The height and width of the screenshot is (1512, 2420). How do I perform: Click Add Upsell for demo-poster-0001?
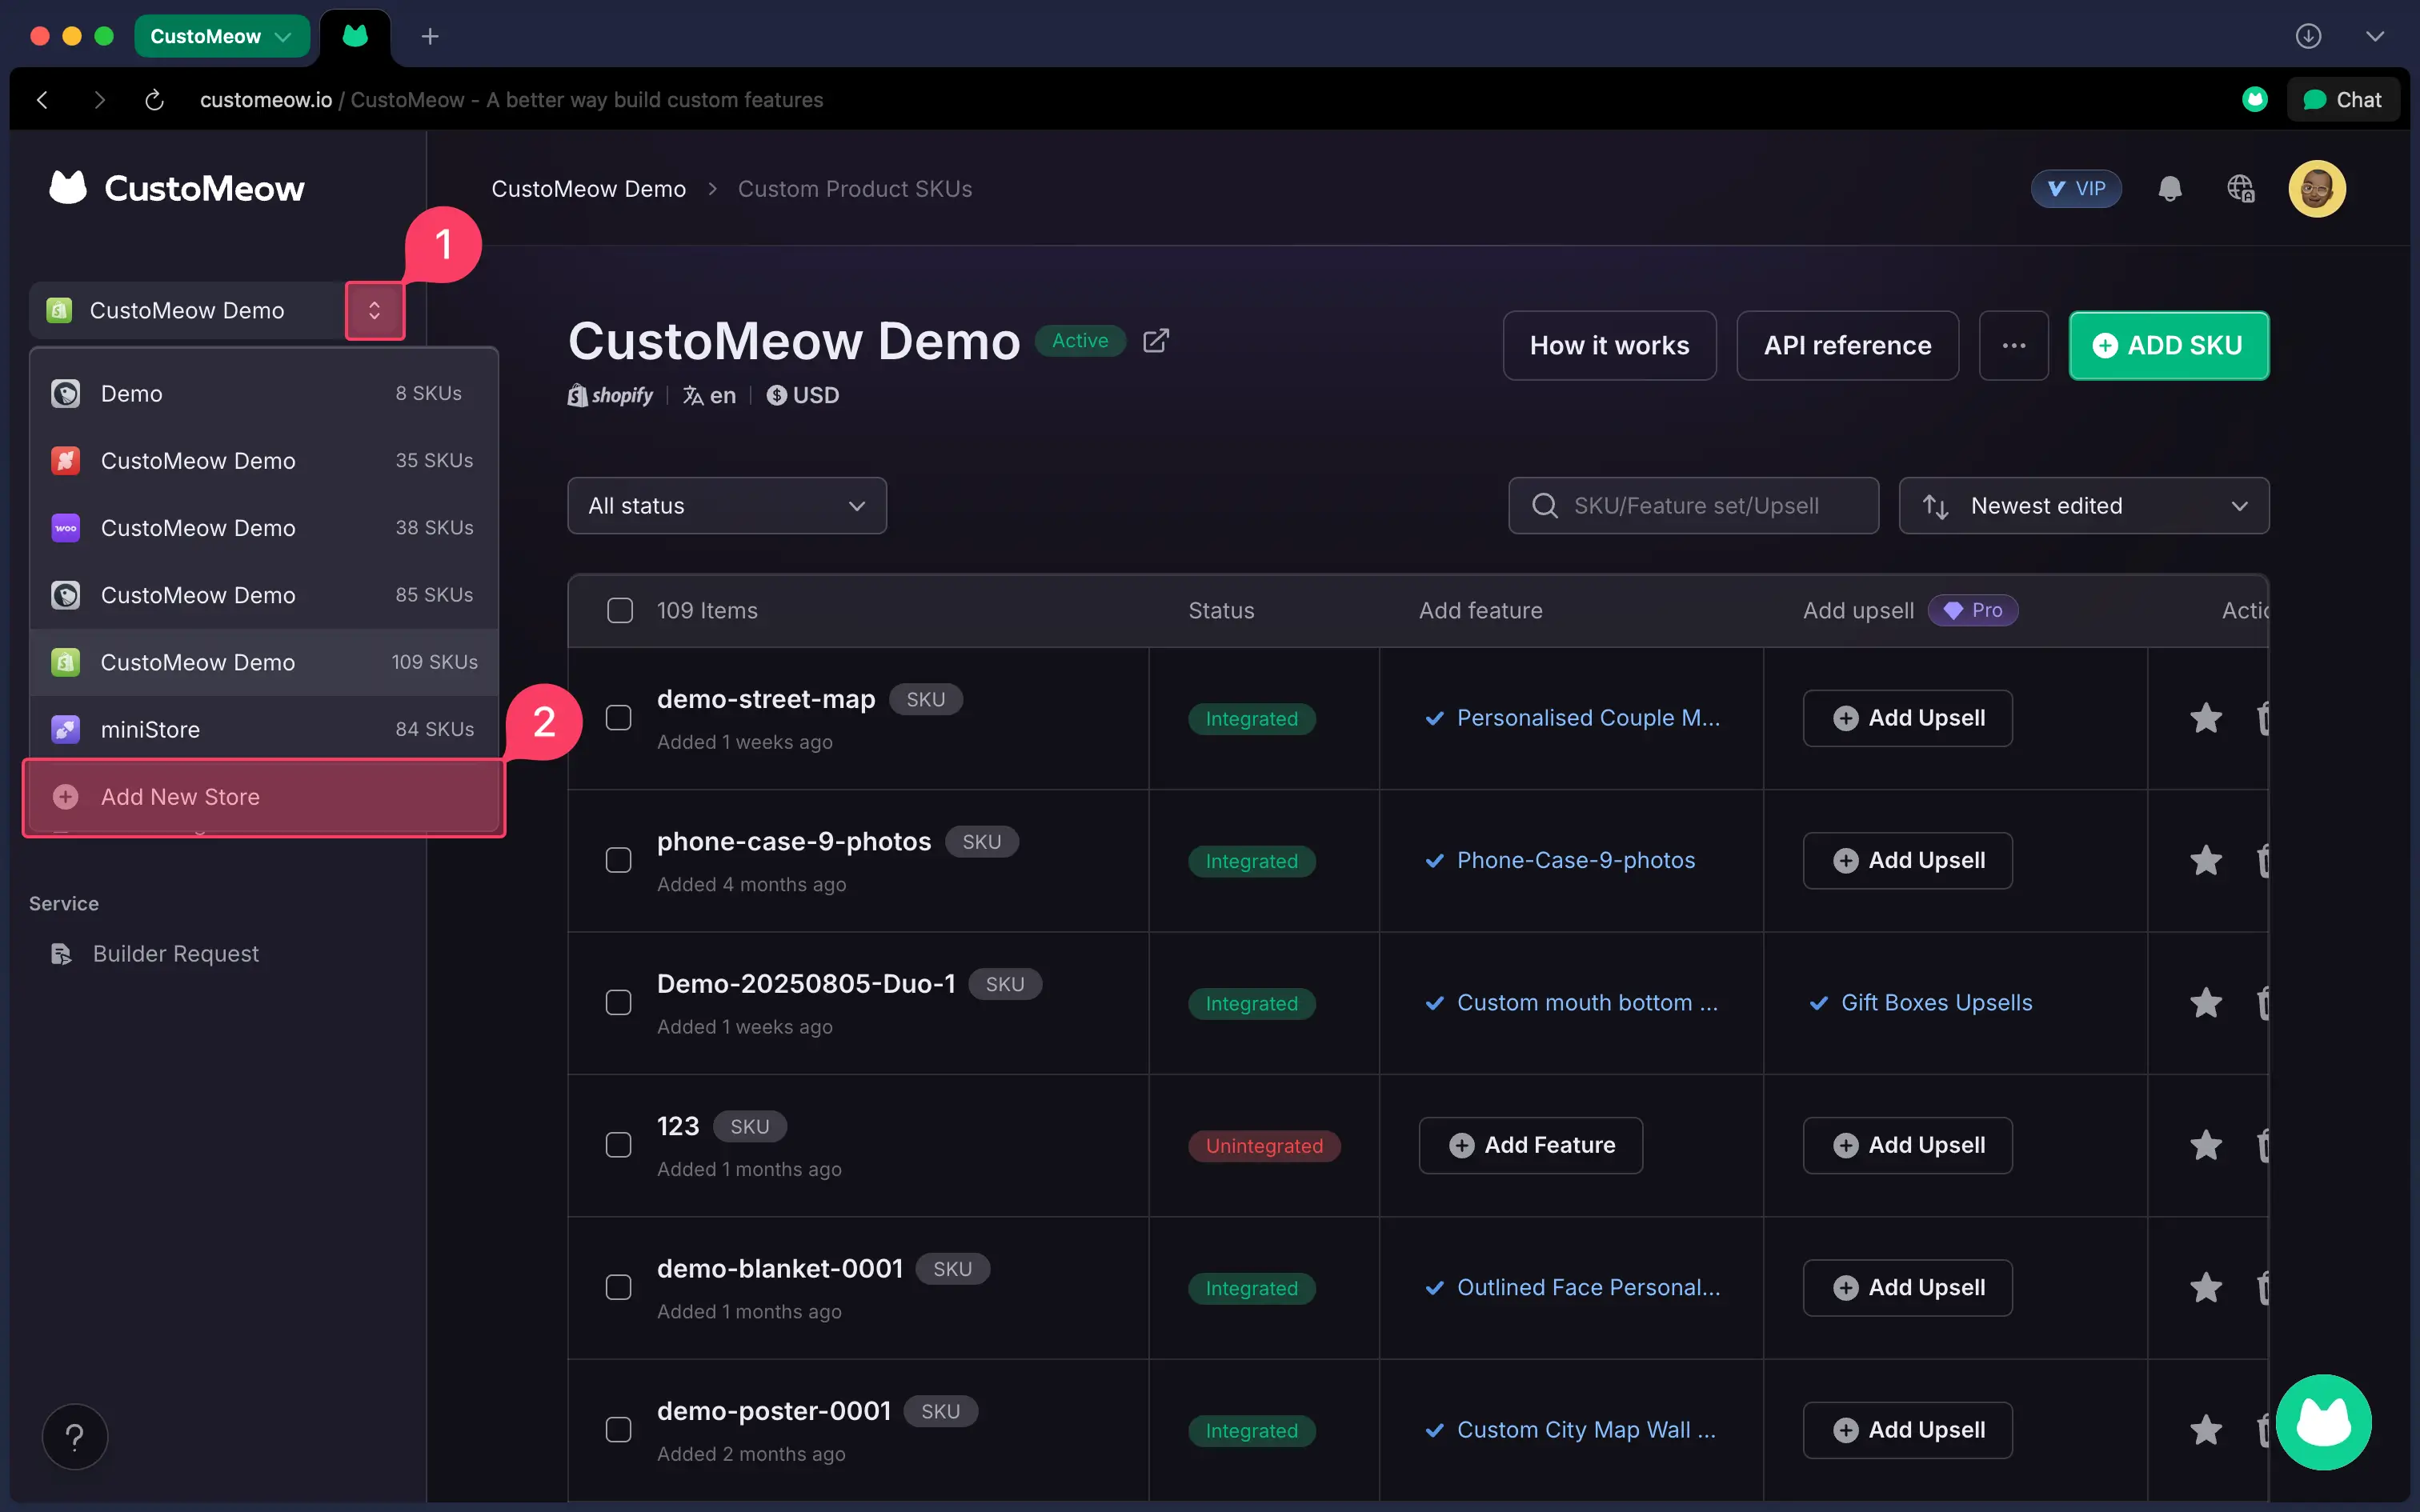click(1907, 1430)
